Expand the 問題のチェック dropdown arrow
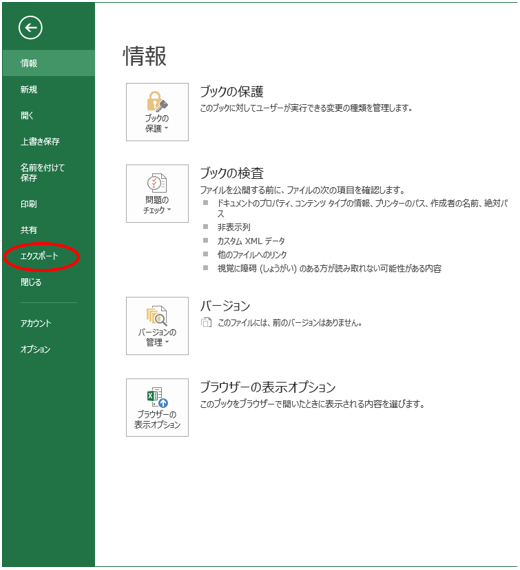This screenshot has width=520, height=570. (x=169, y=210)
